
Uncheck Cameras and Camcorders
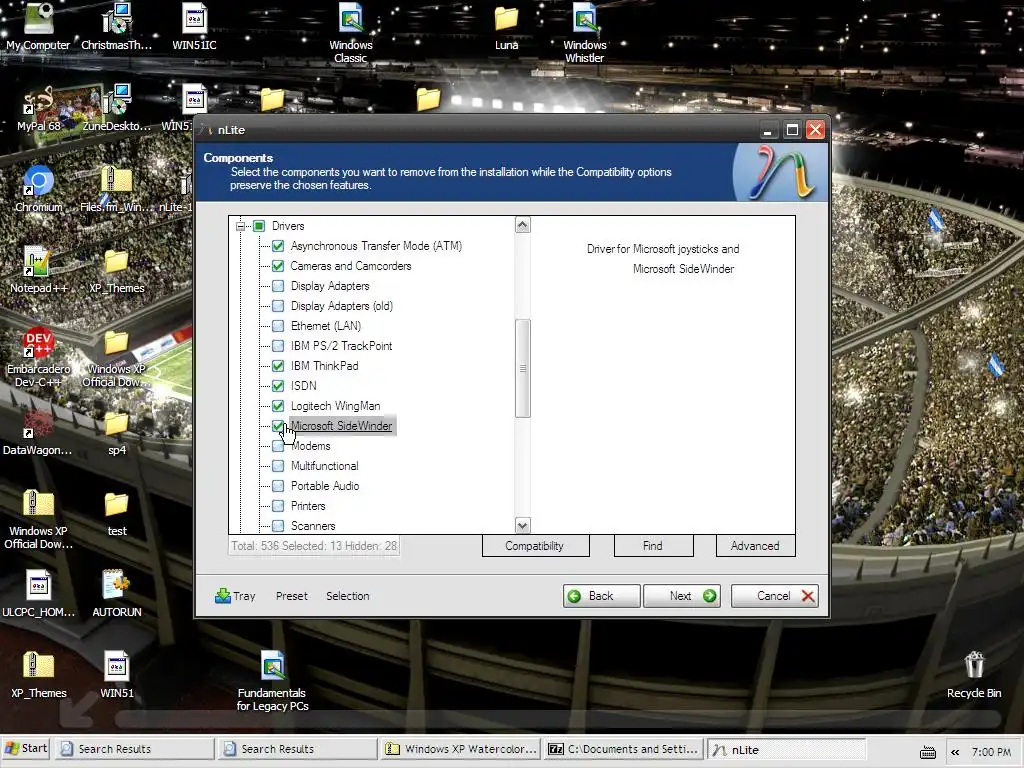tap(278, 266)
